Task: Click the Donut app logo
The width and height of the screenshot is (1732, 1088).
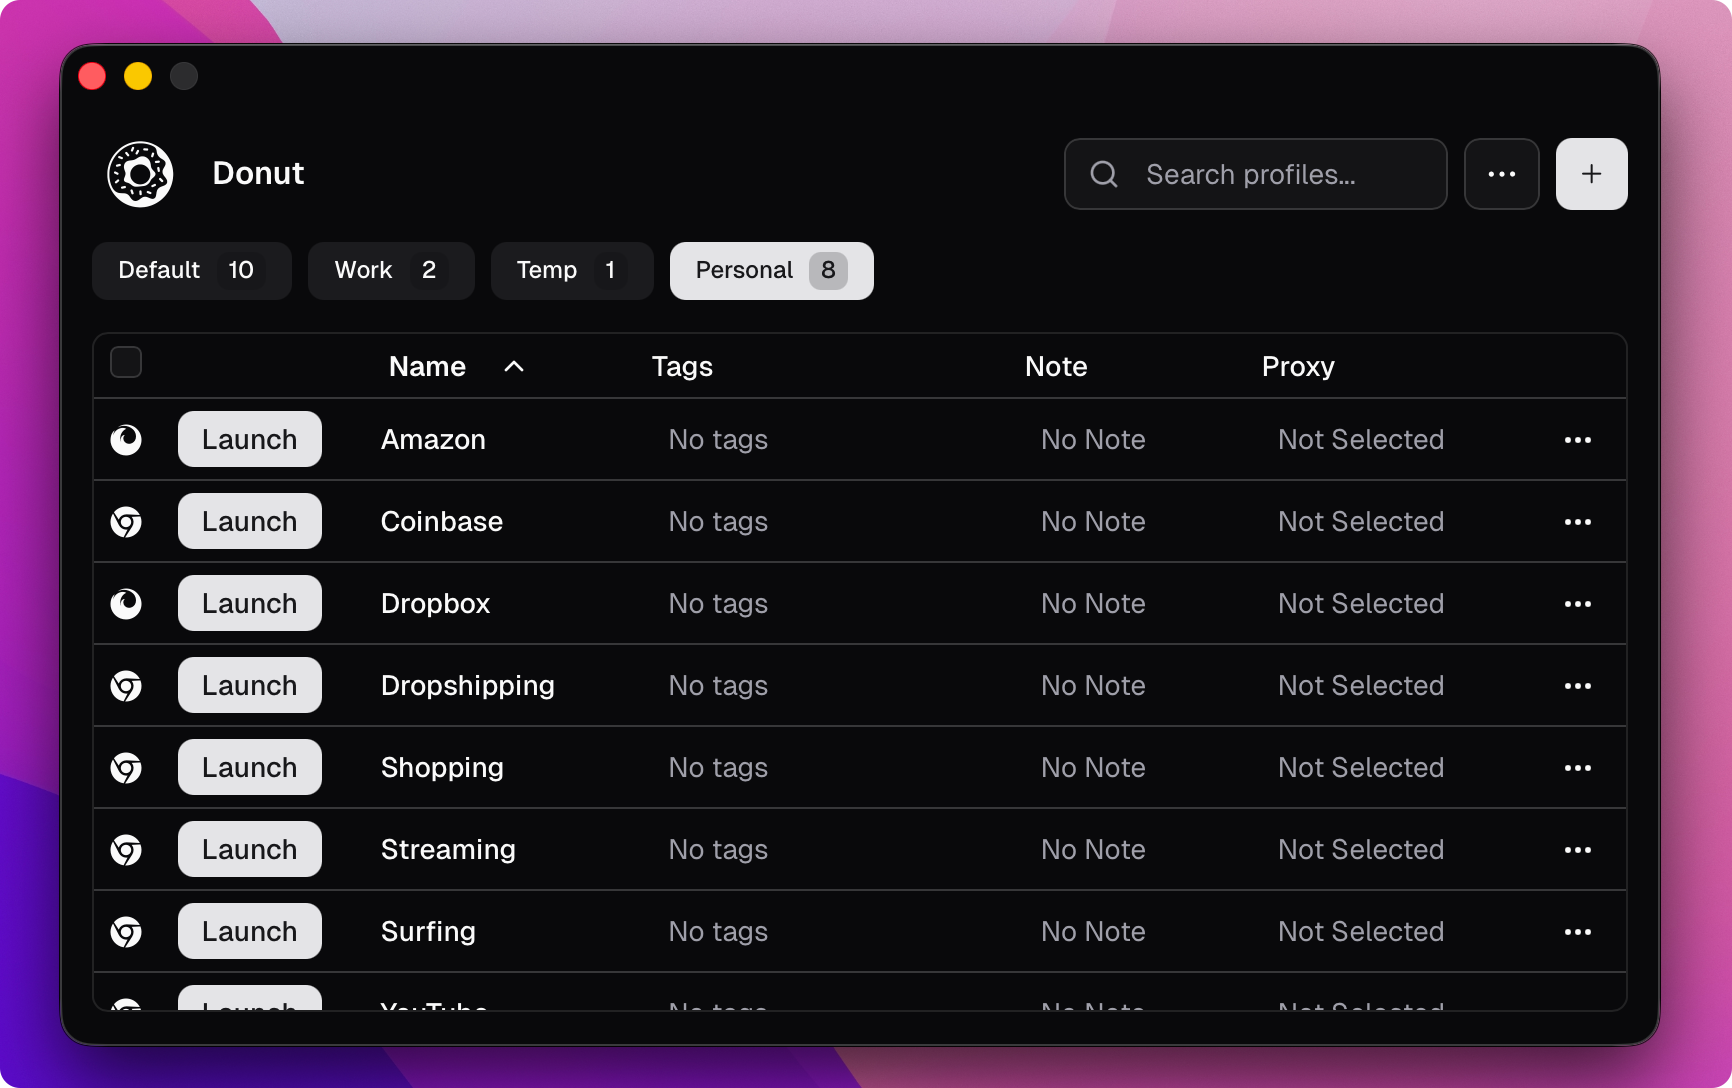Action: click(x=140, y=173)
